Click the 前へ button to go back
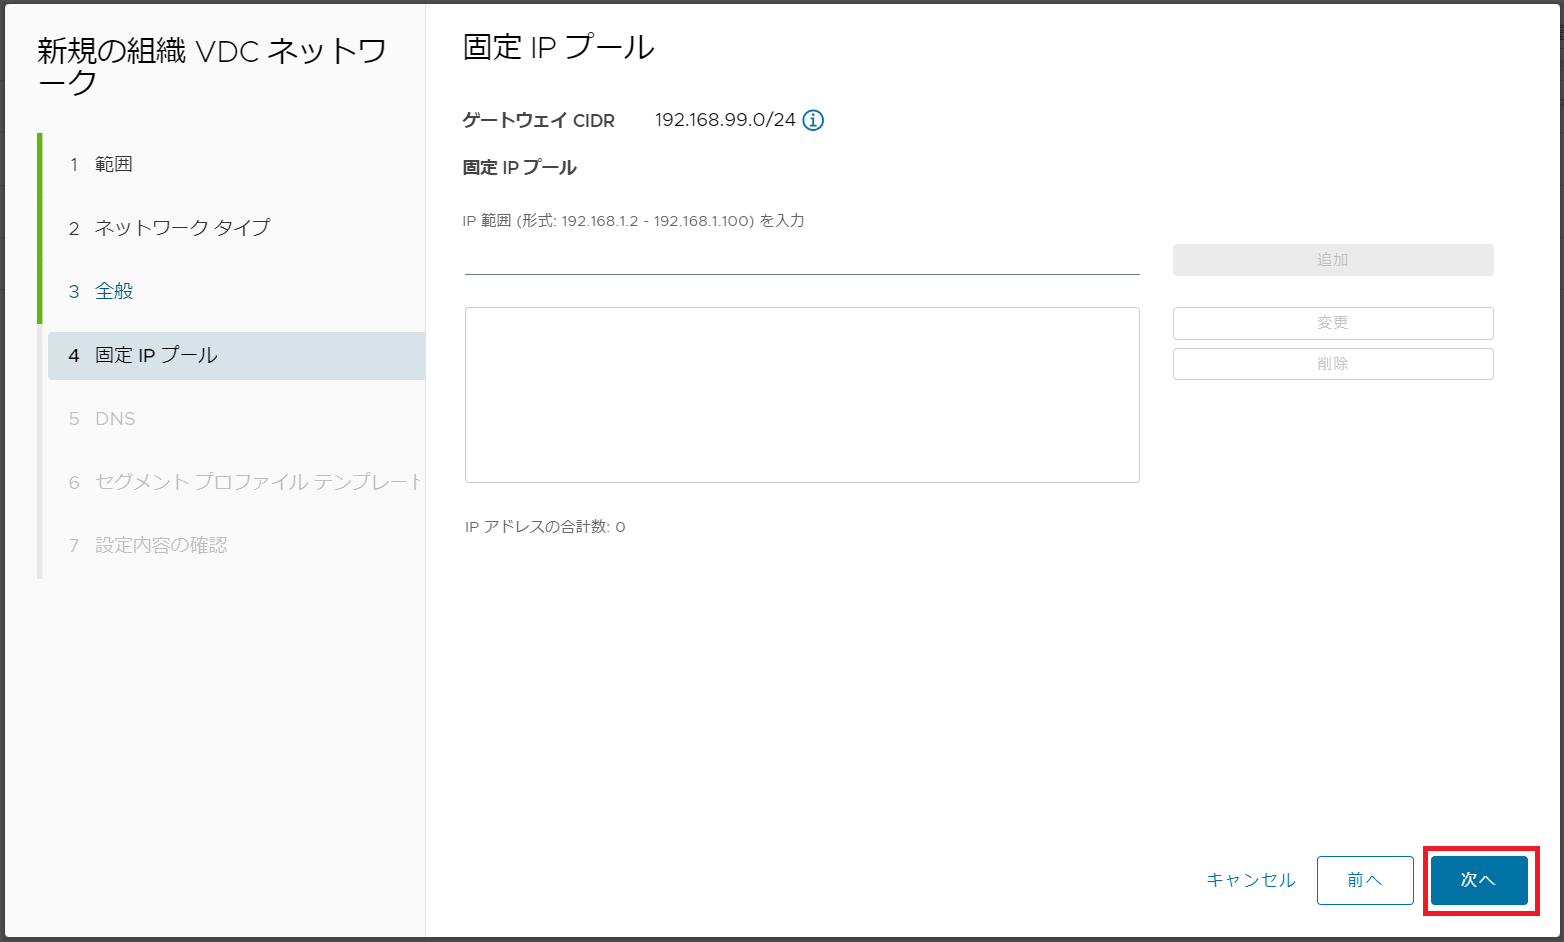1564x942 pixels. pos(1364,880)
